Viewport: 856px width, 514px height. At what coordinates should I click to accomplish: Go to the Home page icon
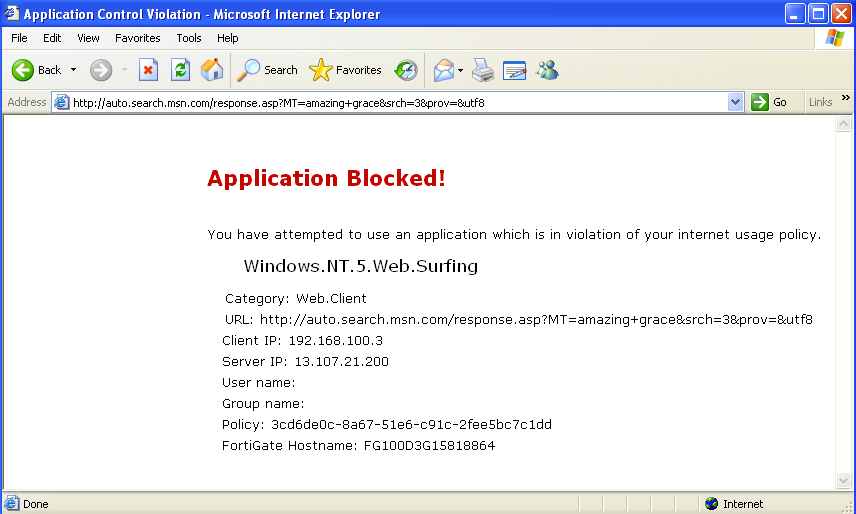(x=212, y=70)
